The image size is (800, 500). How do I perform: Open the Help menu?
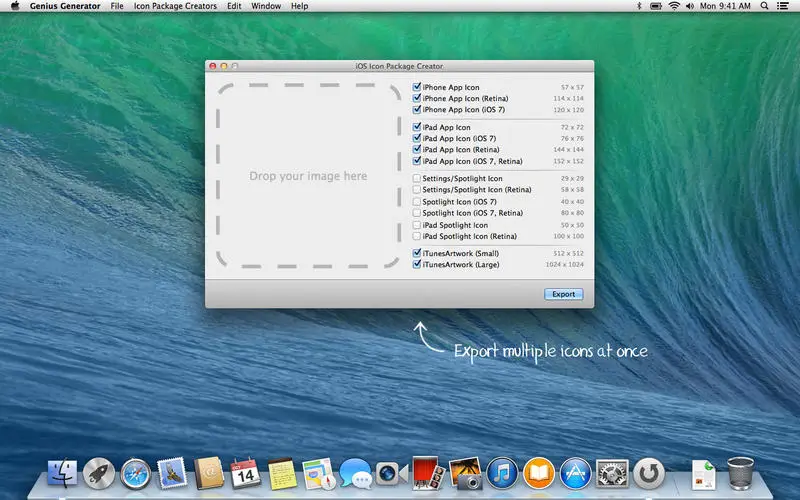[x=299, y=6]
